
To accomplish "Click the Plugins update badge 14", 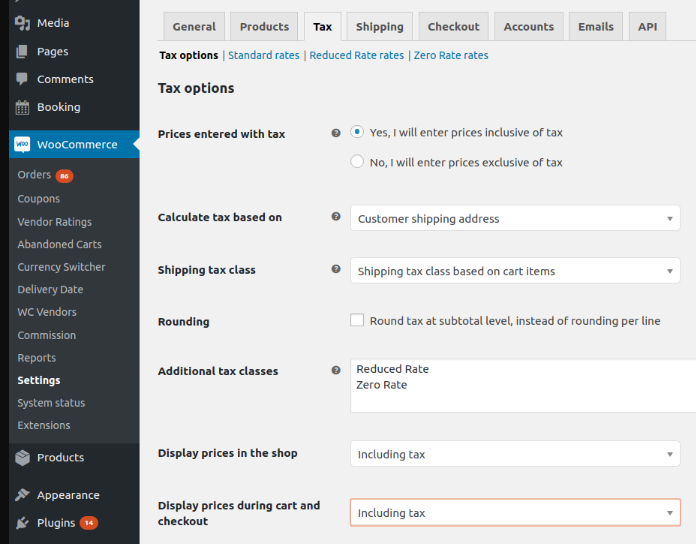I will click(x=89, y=523).
